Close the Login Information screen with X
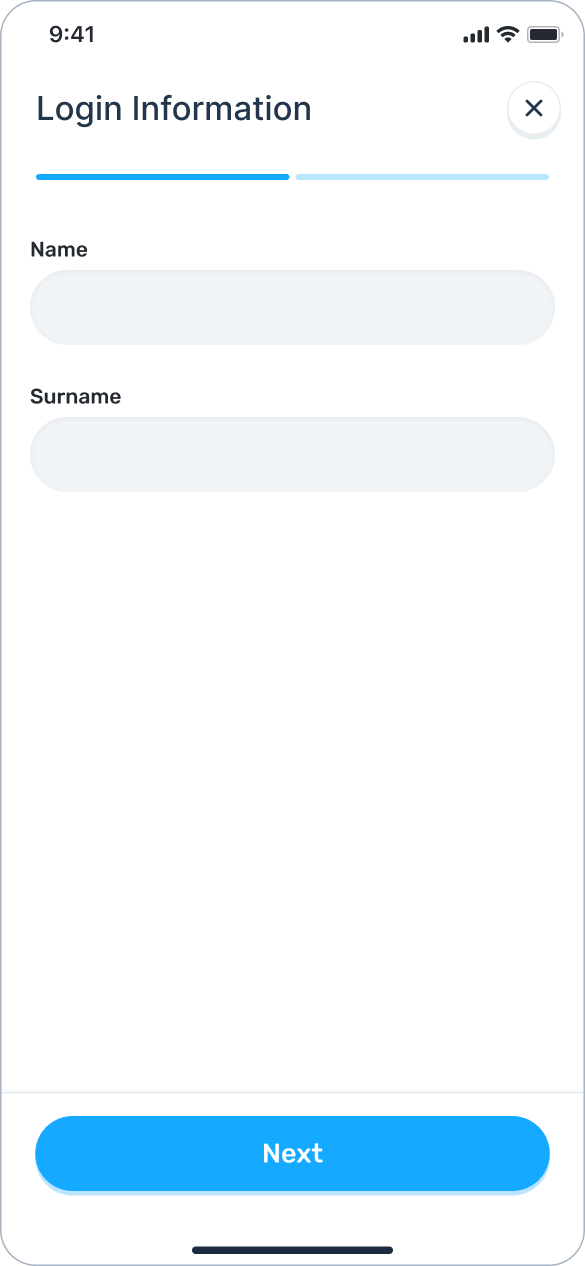Image resolution: width=585 pixels, height=1266 pixels. click(x=534, y=108)
